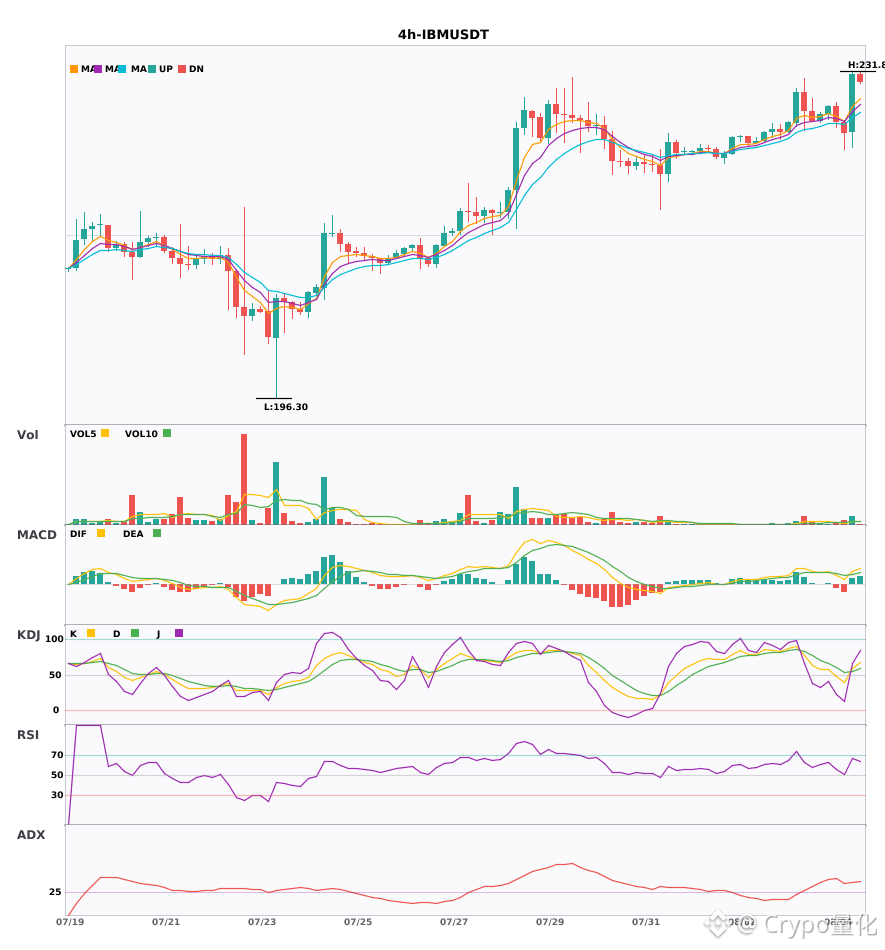The height and width of the screenshot is (950, 885).
Task: Click the 07/25 date label
Action: click(358, 922)
